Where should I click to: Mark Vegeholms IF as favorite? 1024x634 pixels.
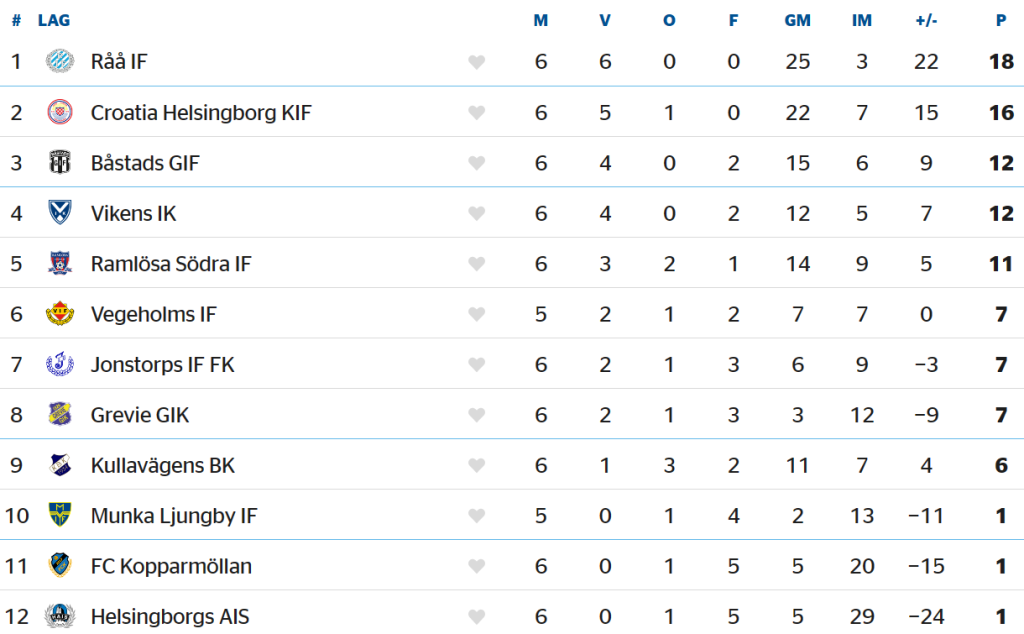pyautogui.click(x=476, y=315)
